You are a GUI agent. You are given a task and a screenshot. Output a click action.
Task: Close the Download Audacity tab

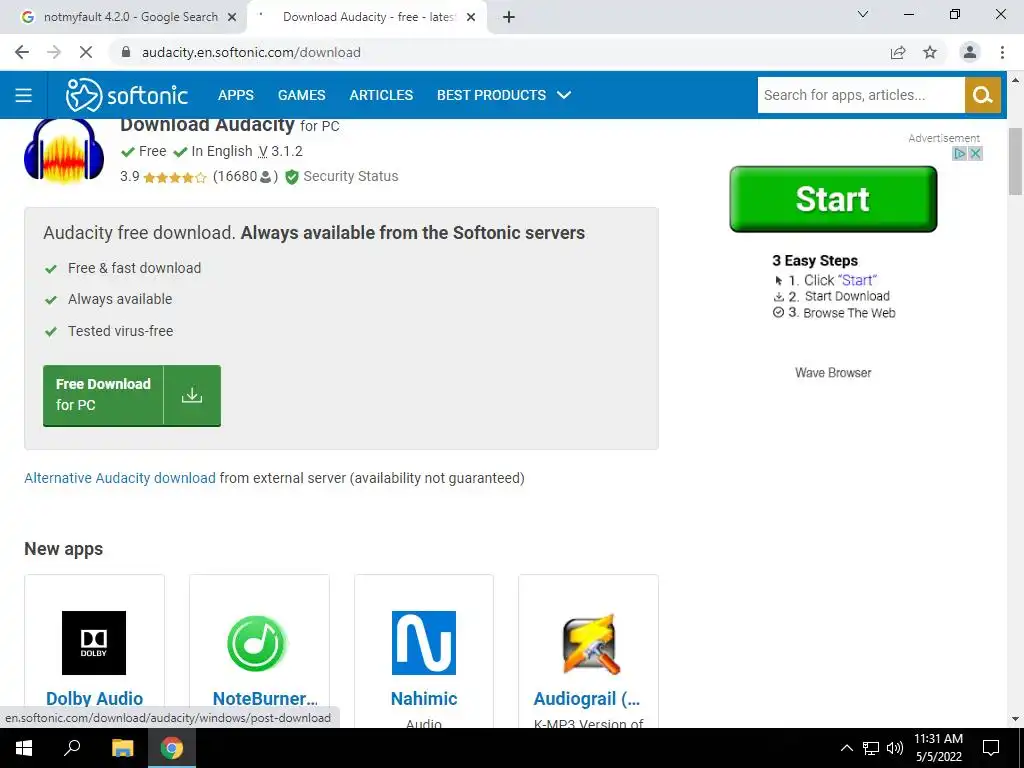(471, 18)
